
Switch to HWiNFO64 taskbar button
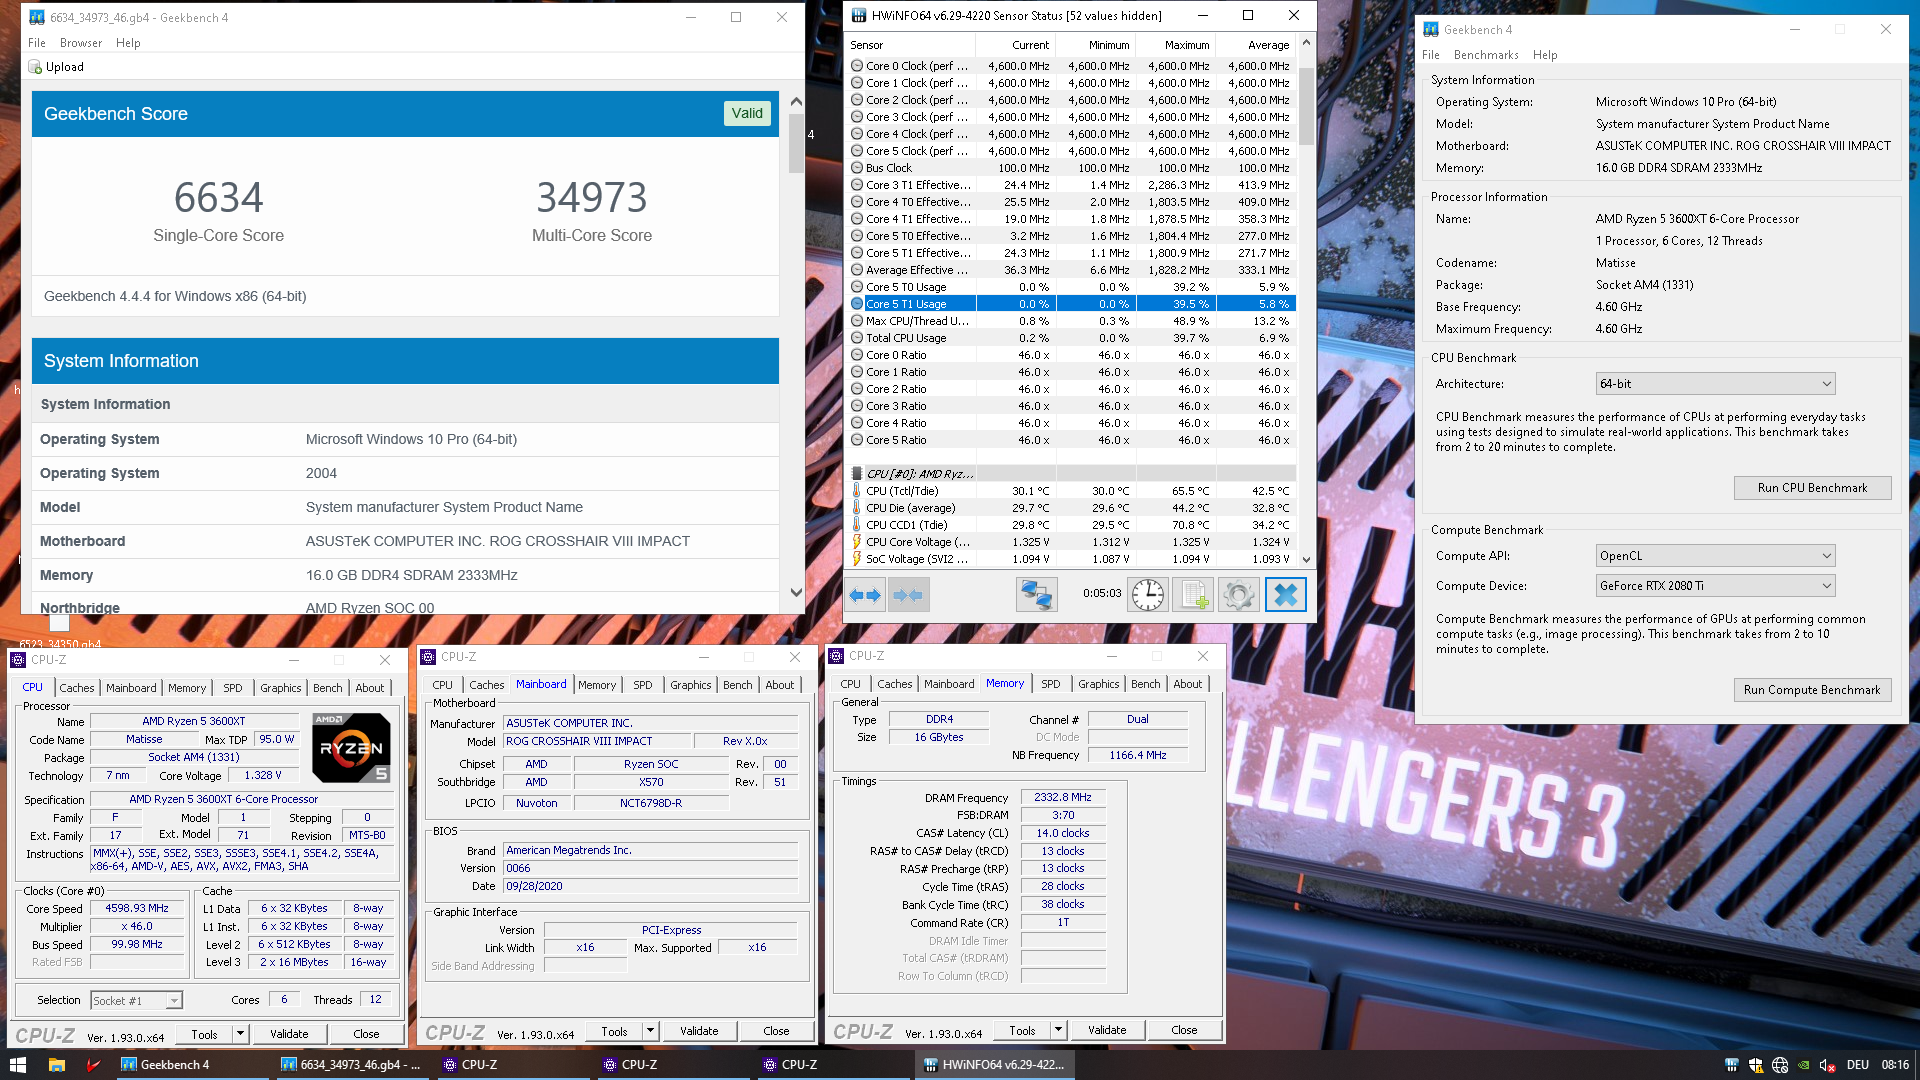(995, 1065)
